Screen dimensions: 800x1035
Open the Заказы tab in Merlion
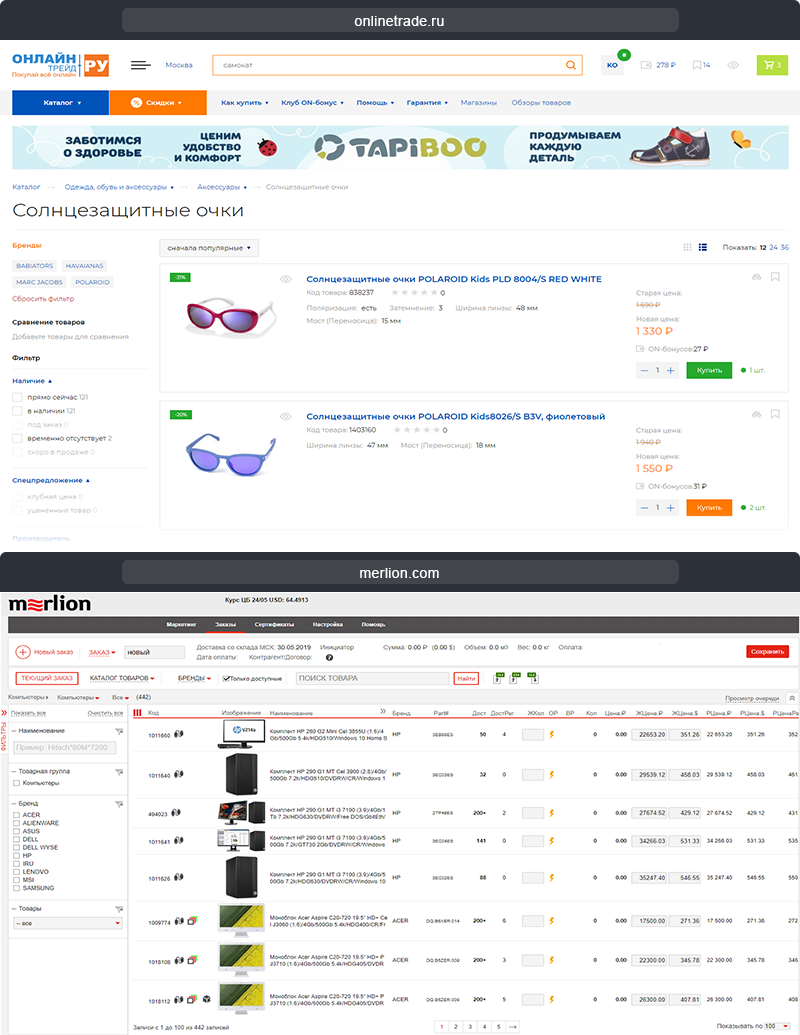225,624
